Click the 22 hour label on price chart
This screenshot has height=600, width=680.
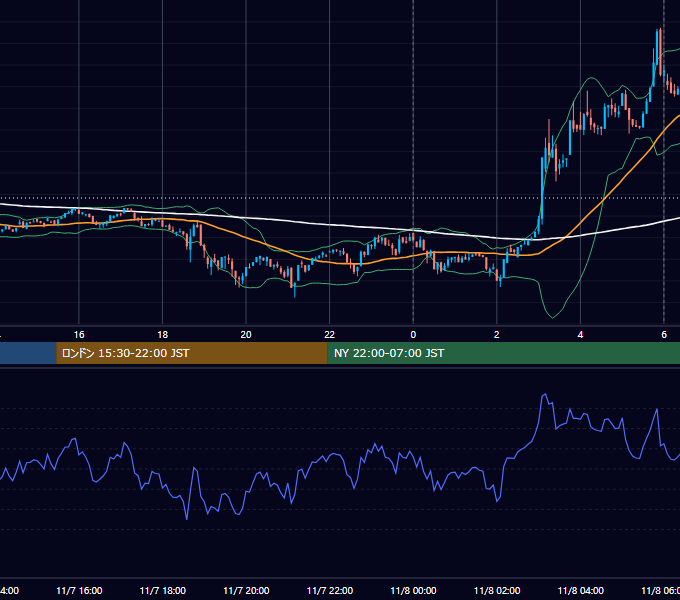point(330,335)
